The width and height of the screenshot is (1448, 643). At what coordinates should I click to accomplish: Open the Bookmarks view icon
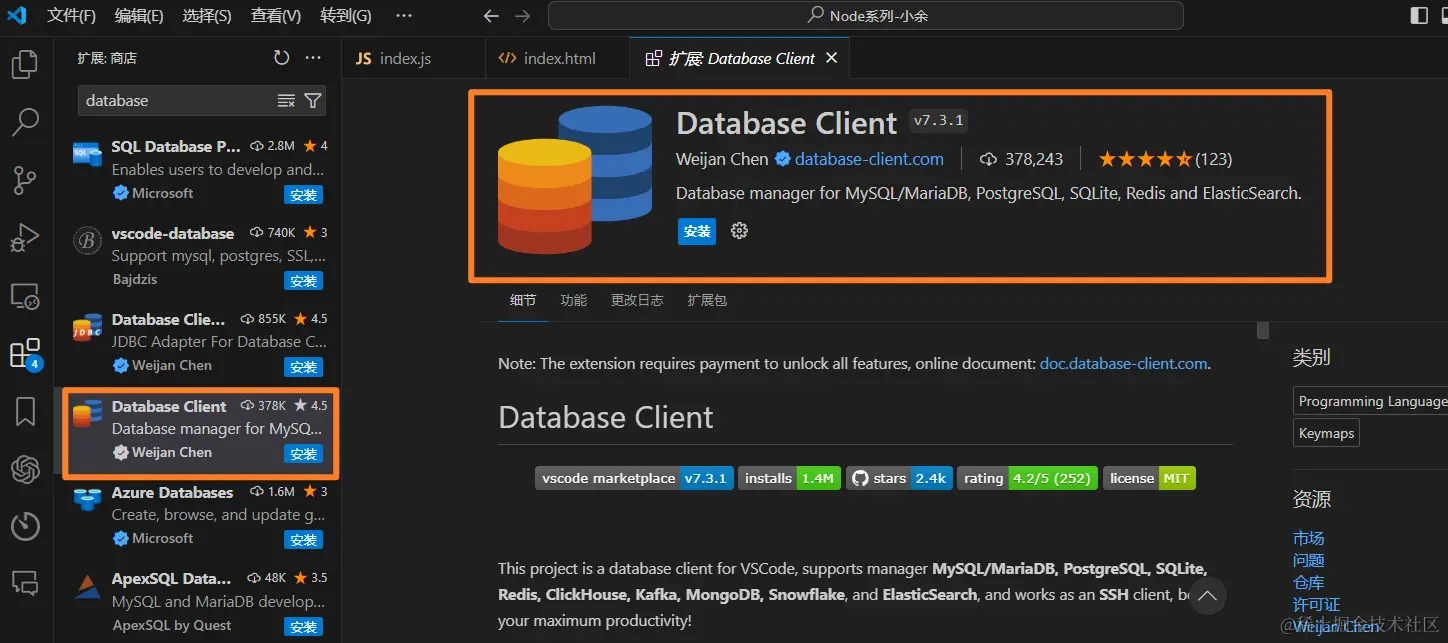coord(24,411)
